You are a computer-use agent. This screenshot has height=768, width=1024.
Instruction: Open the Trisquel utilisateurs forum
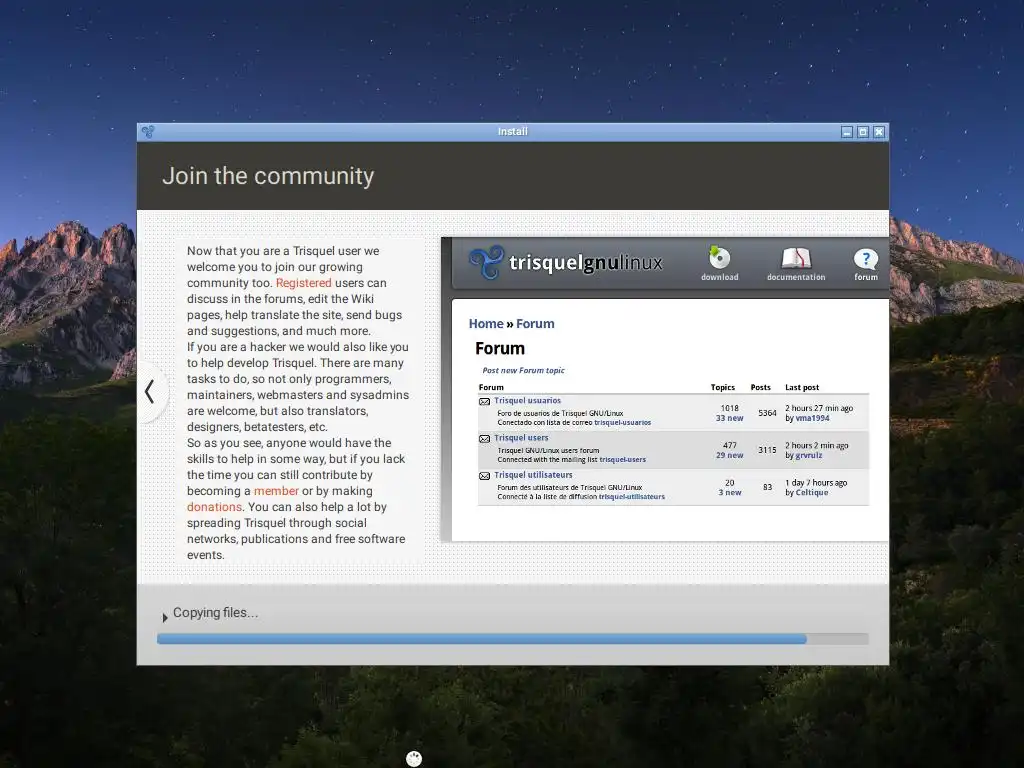[533, 475]
